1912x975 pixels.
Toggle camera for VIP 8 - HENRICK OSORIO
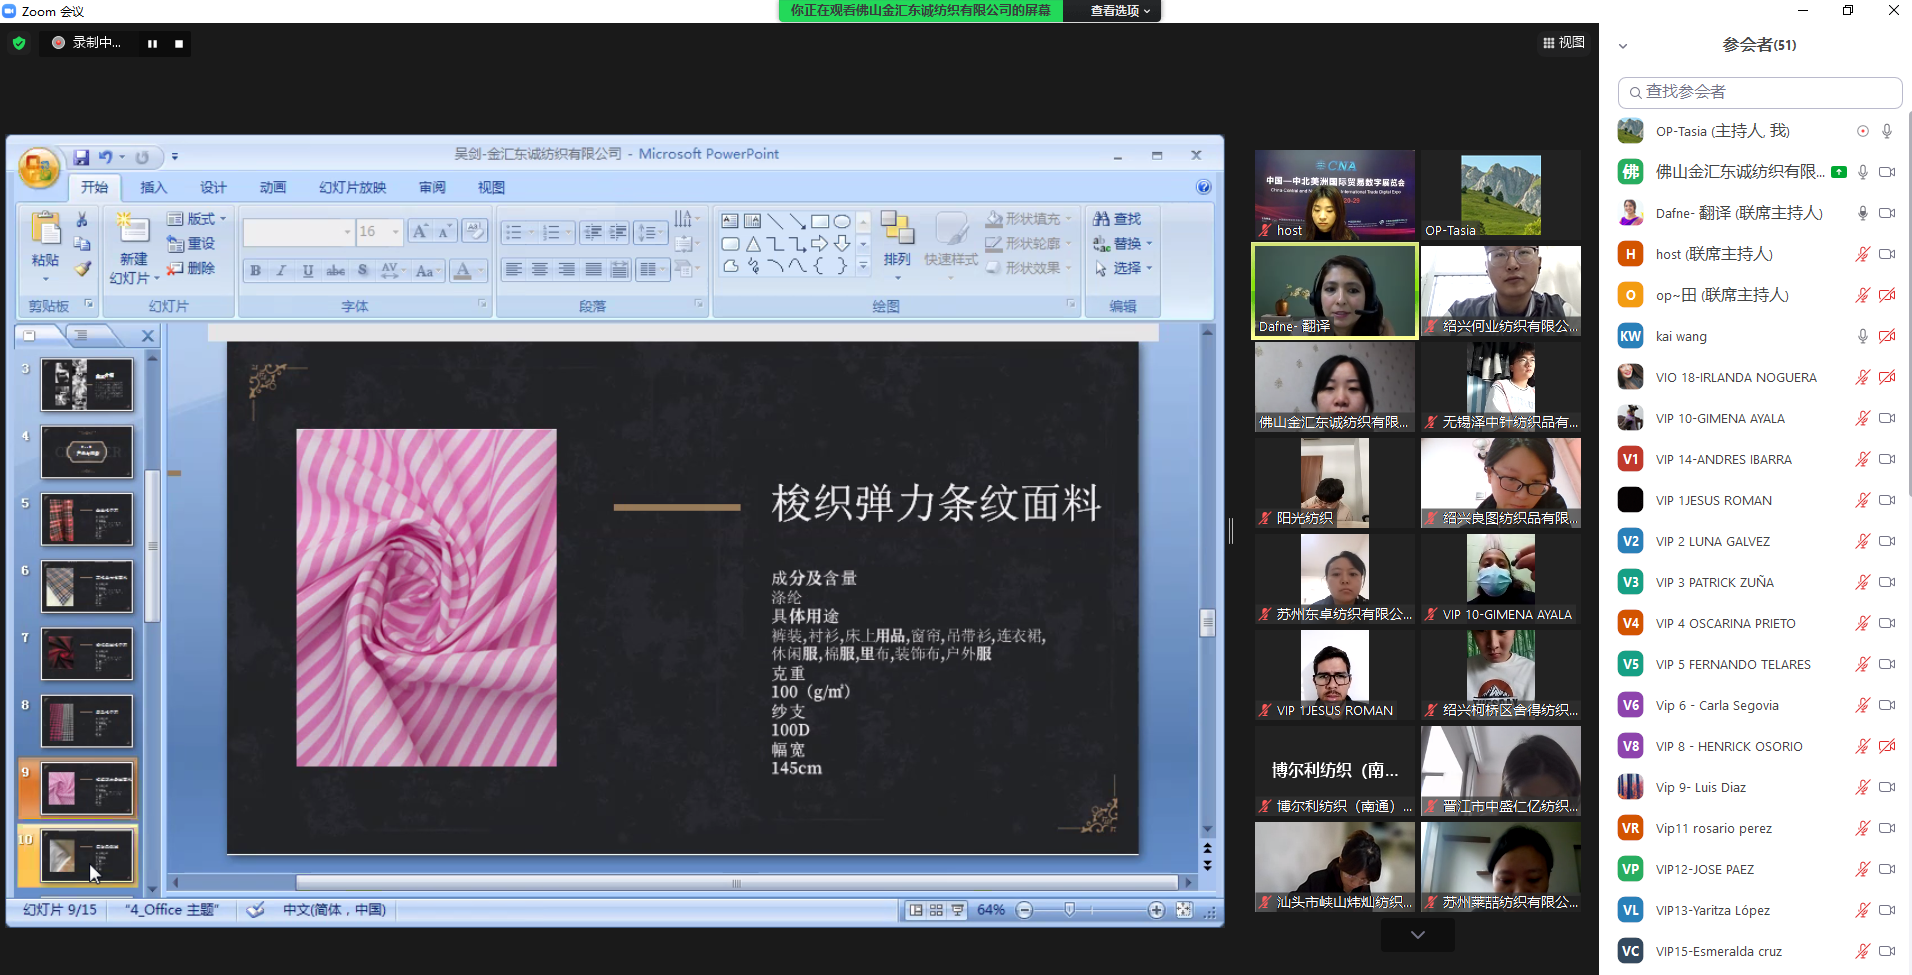click(x=1887, y=746)
